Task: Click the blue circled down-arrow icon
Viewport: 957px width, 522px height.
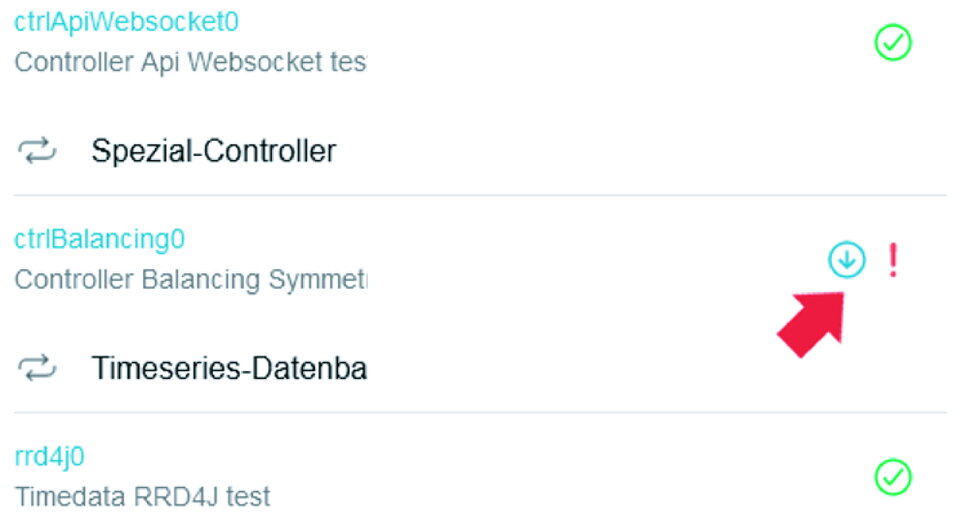Action: point(847,259)
